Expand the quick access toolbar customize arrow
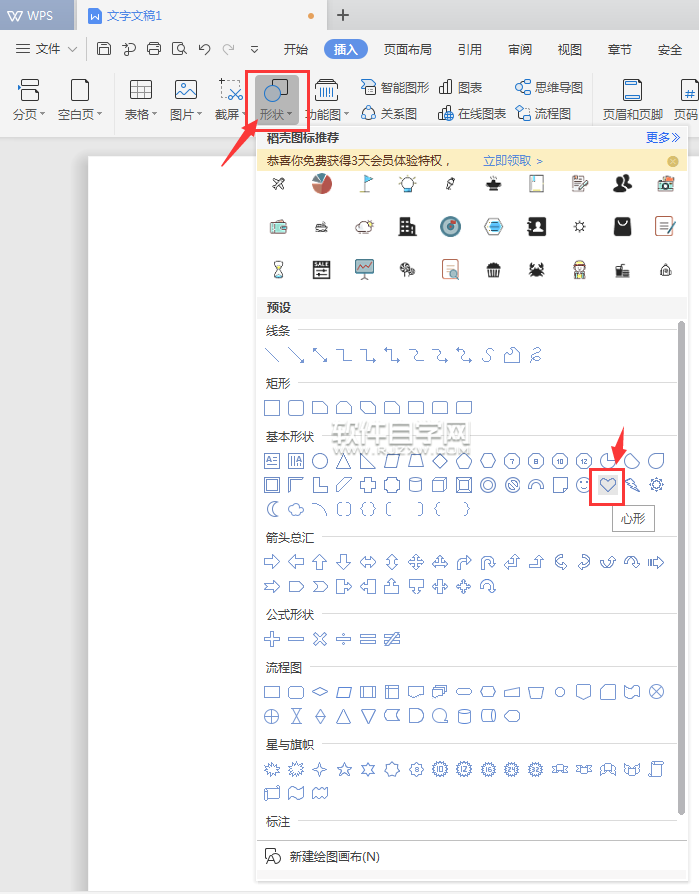The width and height of the screenshot is (699, 894). click(254, 50)
